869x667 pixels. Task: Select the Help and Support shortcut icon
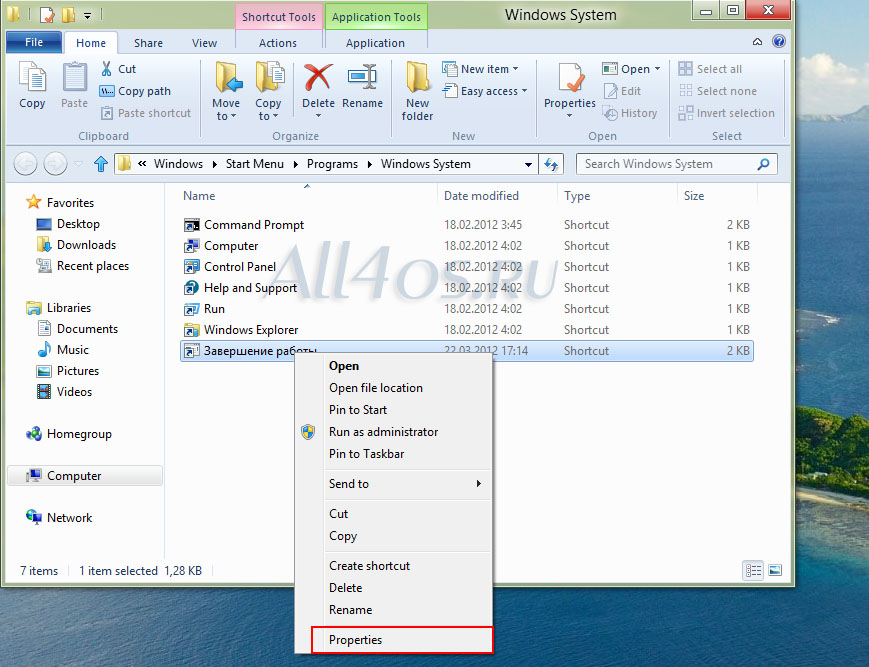point(191,288)
